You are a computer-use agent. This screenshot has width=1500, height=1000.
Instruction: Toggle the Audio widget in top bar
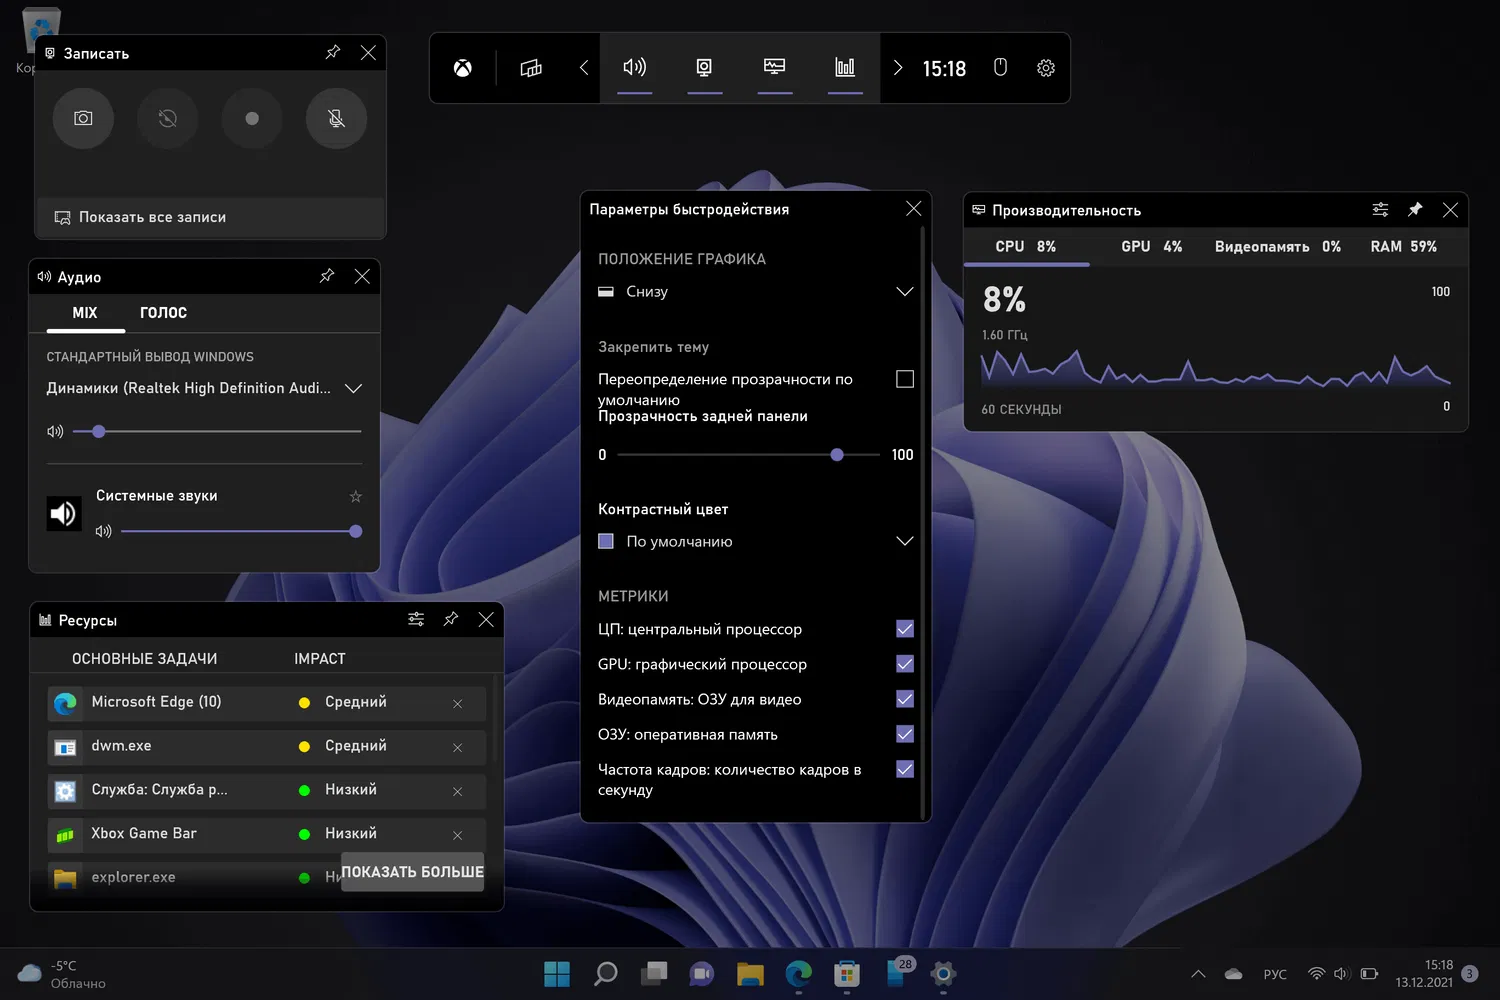(634, 68)
